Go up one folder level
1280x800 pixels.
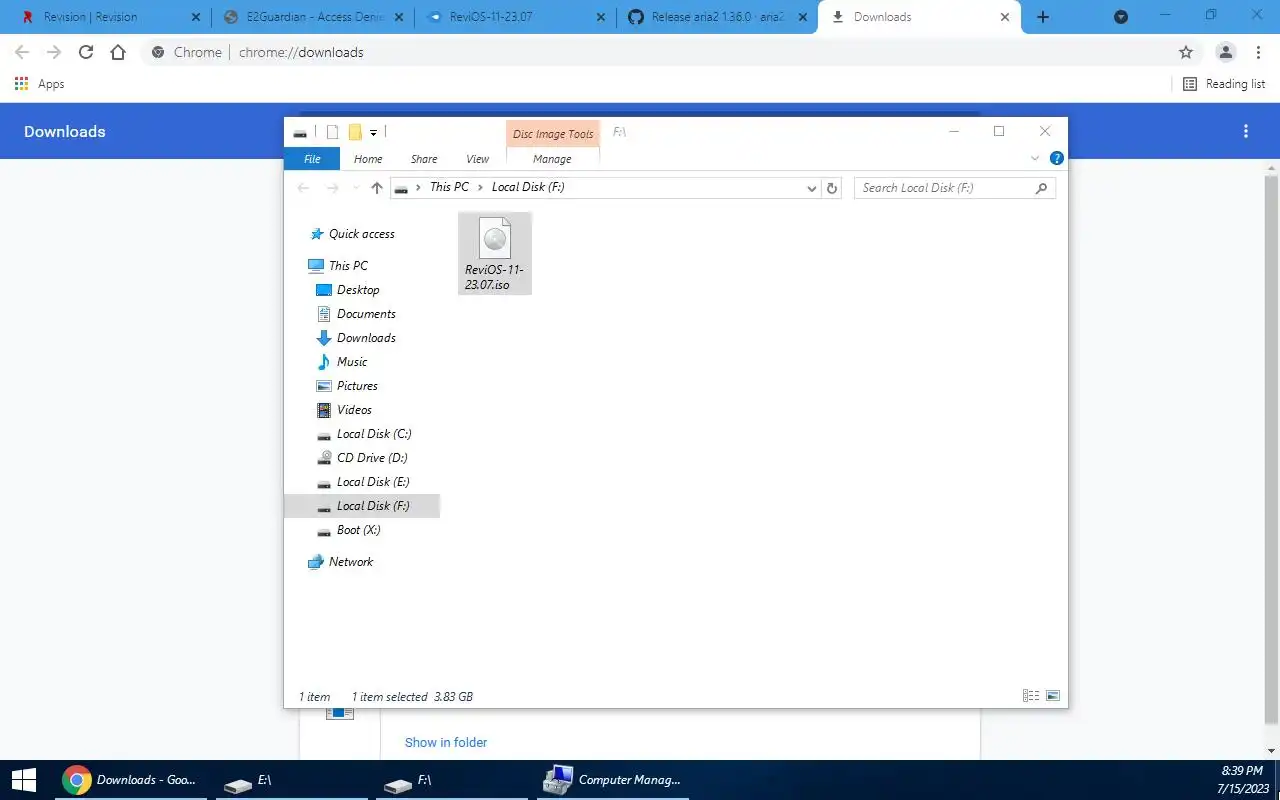click(x=377, y=188)
